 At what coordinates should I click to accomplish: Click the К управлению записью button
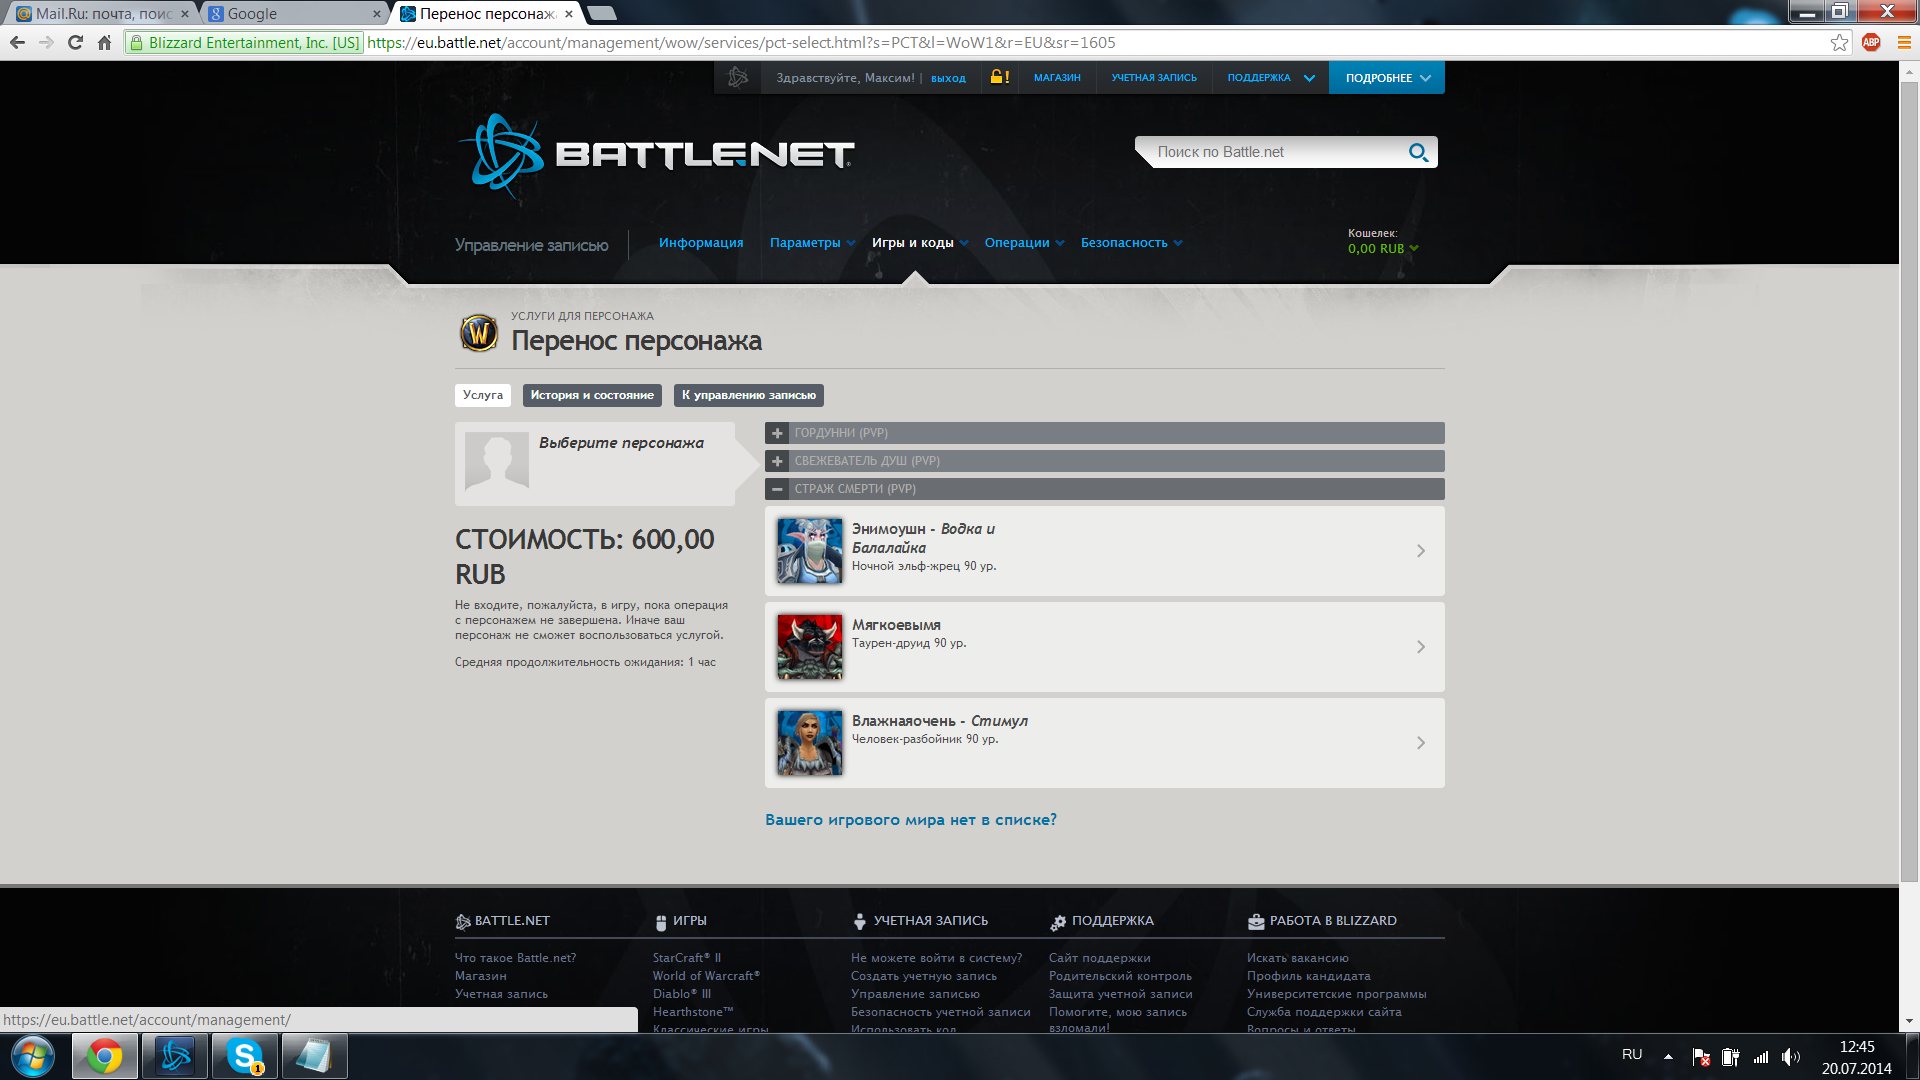click(x=748, y=395)
